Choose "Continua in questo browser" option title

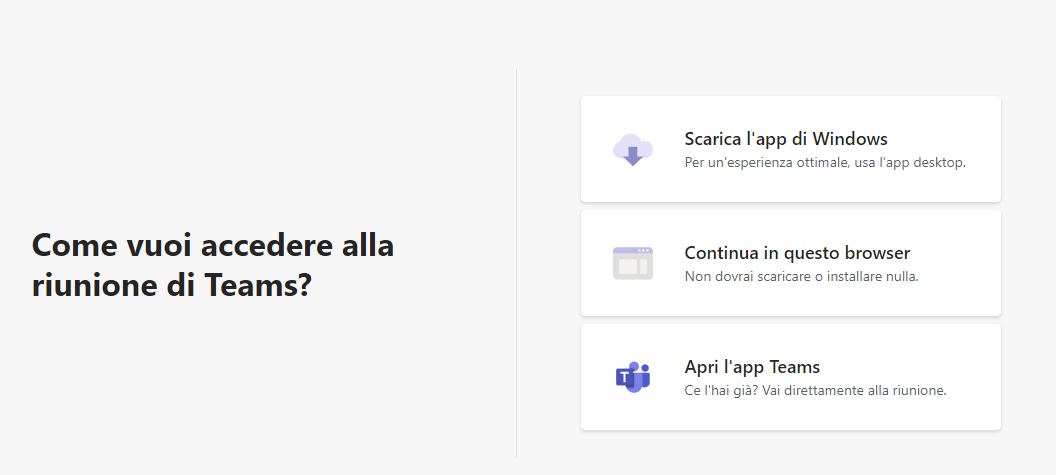(x=797, y=253)
